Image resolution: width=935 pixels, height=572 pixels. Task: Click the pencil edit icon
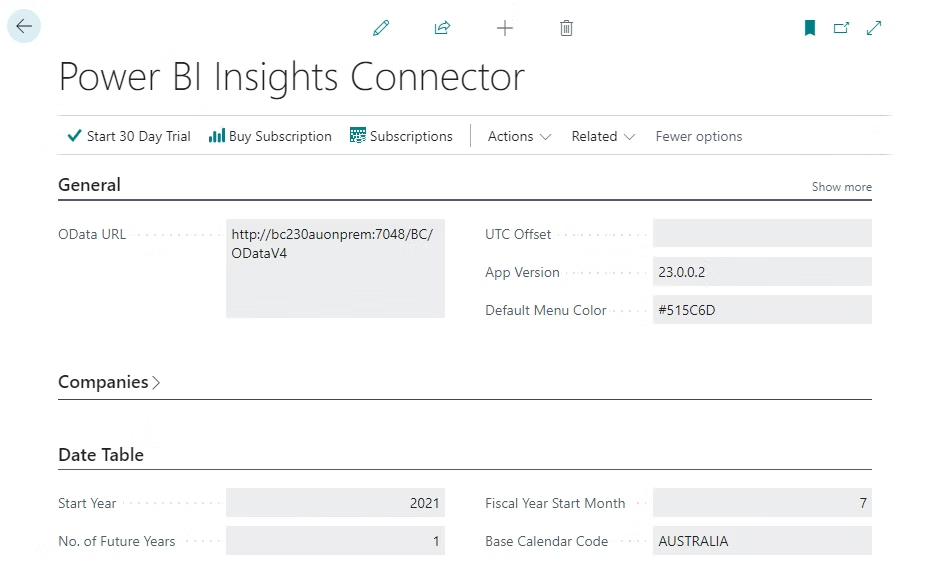381,28
